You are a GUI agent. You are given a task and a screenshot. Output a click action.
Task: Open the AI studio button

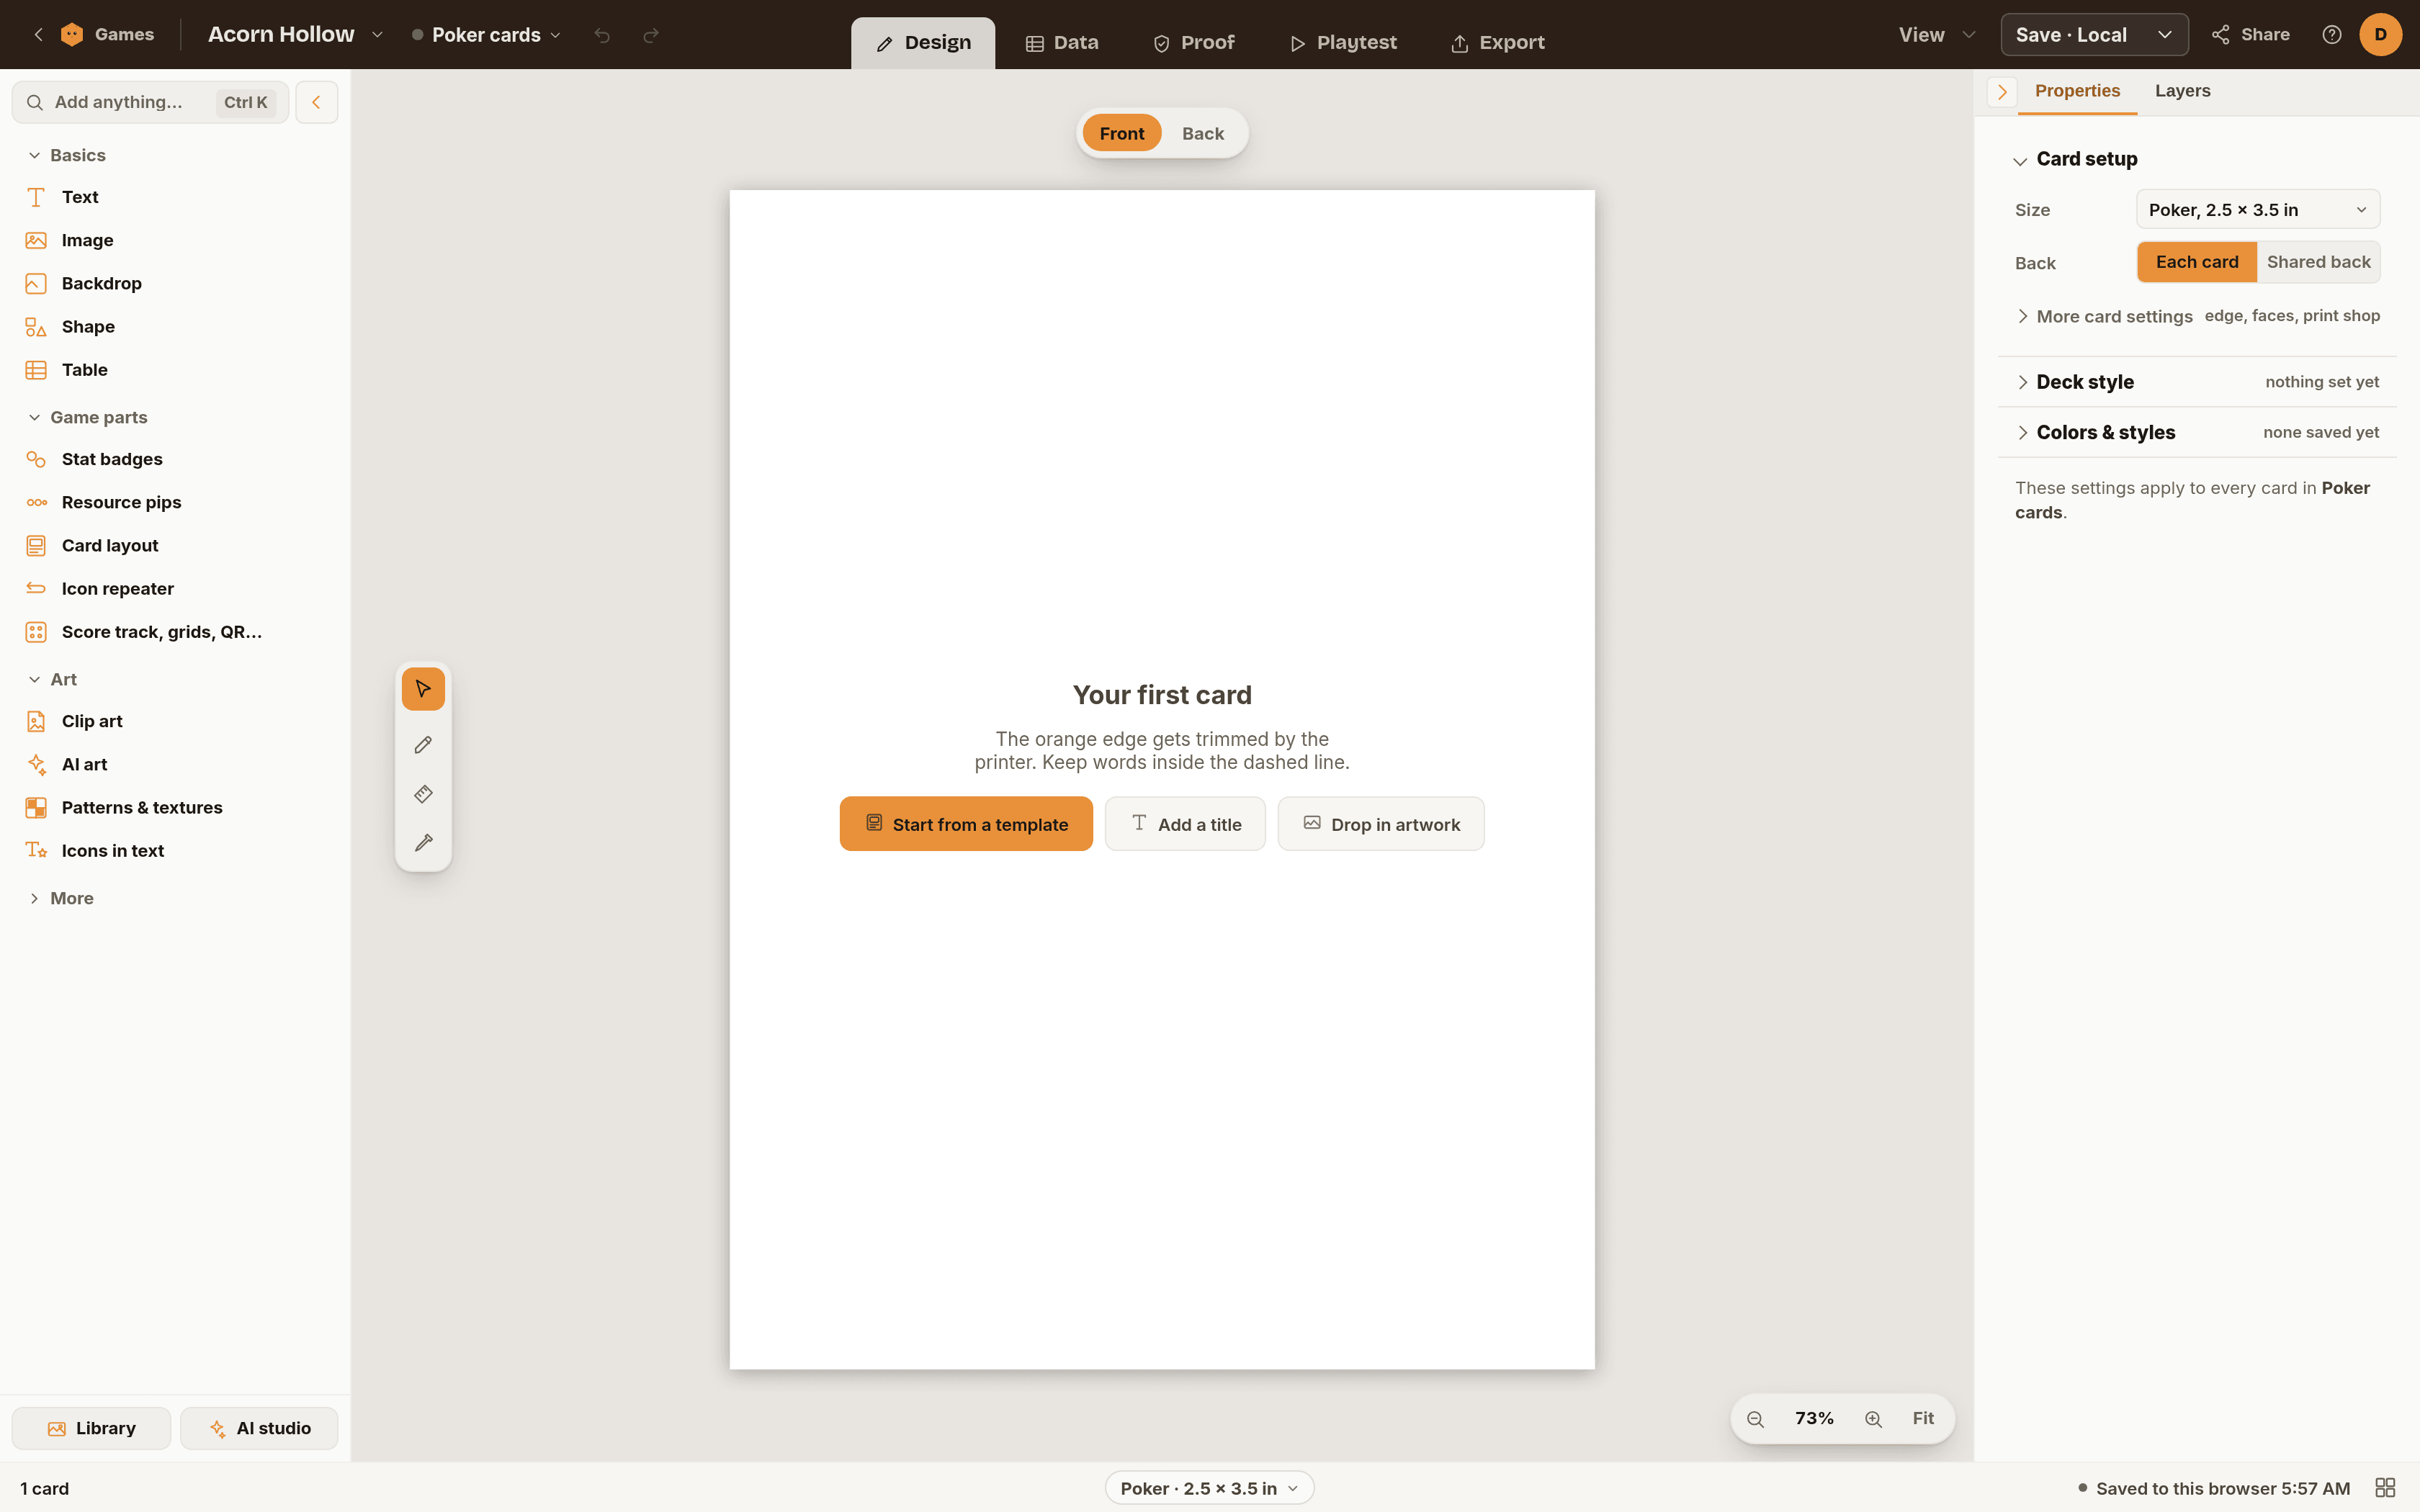click(259, 1428)
